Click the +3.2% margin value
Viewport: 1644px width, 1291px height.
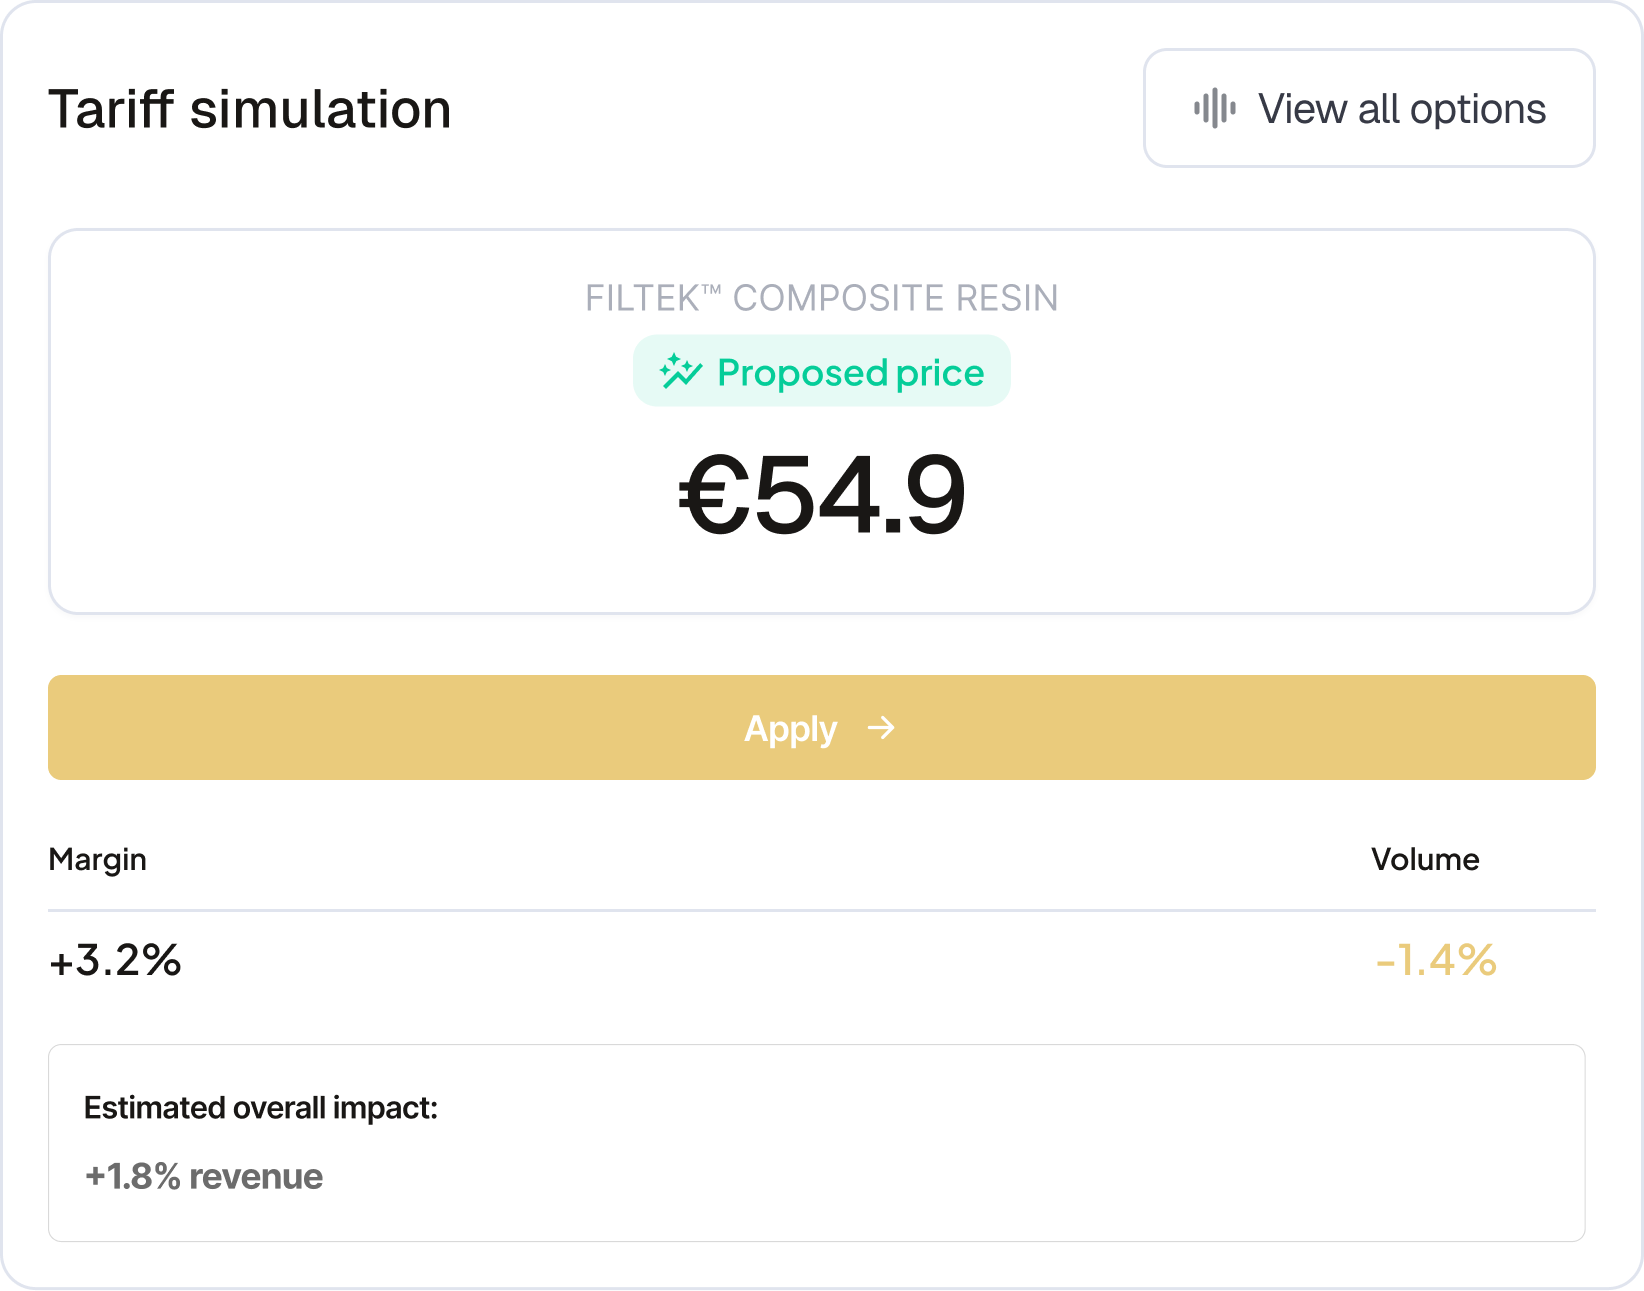point(115,960)
